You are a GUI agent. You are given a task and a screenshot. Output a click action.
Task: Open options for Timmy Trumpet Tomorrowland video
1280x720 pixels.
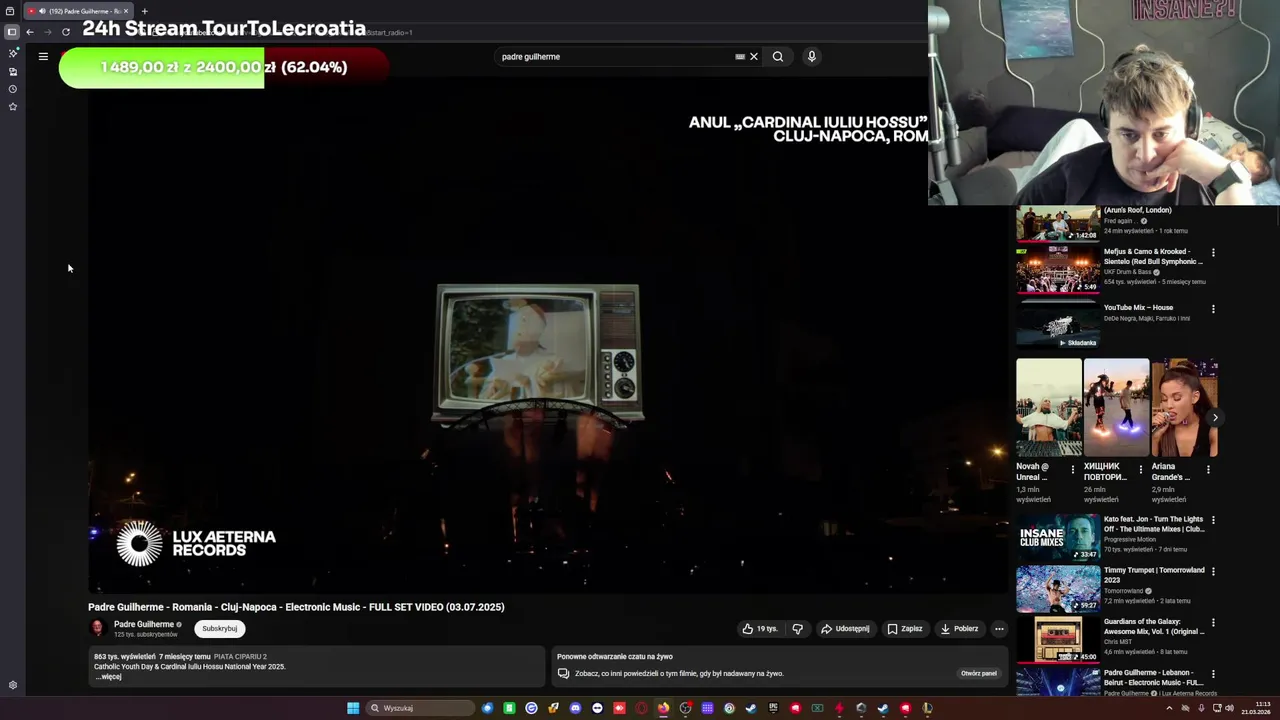(1213, 571)
